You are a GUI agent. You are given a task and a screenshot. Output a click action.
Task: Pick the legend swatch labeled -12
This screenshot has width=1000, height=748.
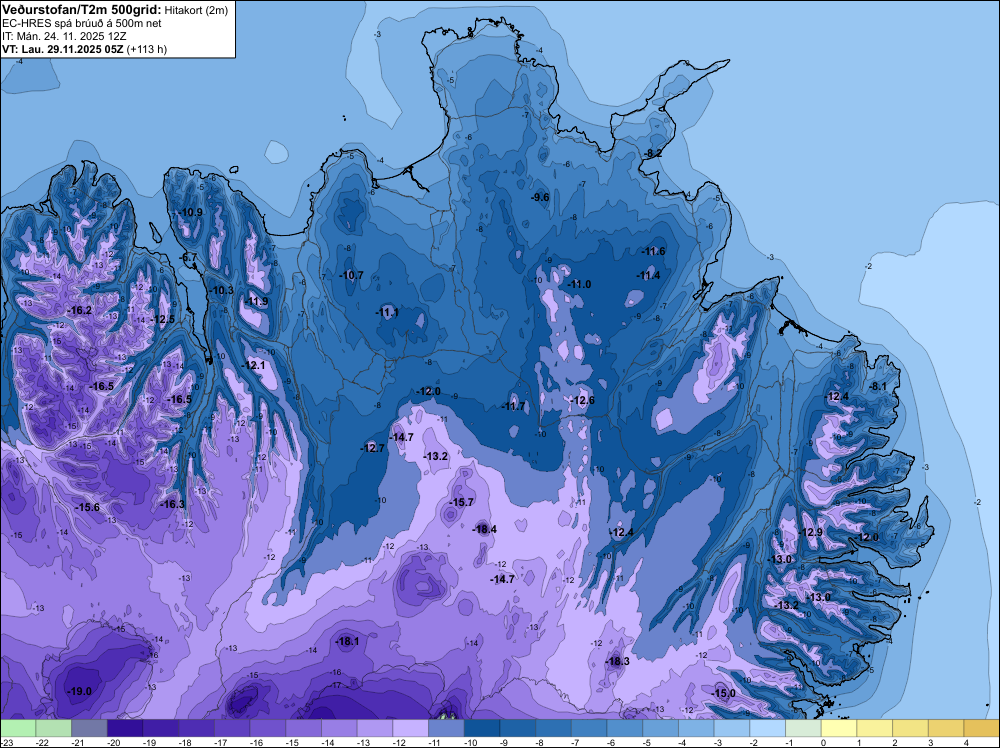411,728
